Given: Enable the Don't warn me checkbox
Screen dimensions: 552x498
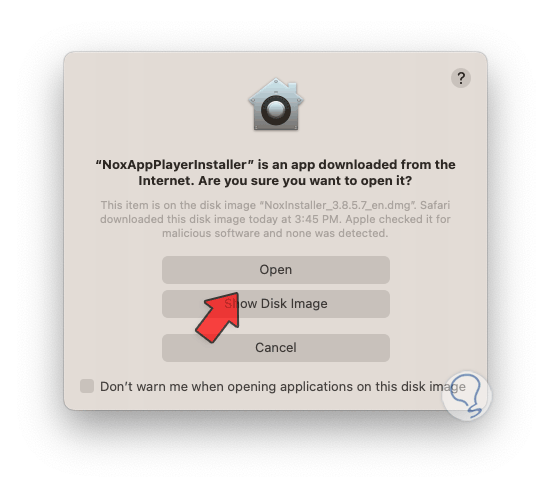Looking at the screenshot, I should tap(87, 386).
